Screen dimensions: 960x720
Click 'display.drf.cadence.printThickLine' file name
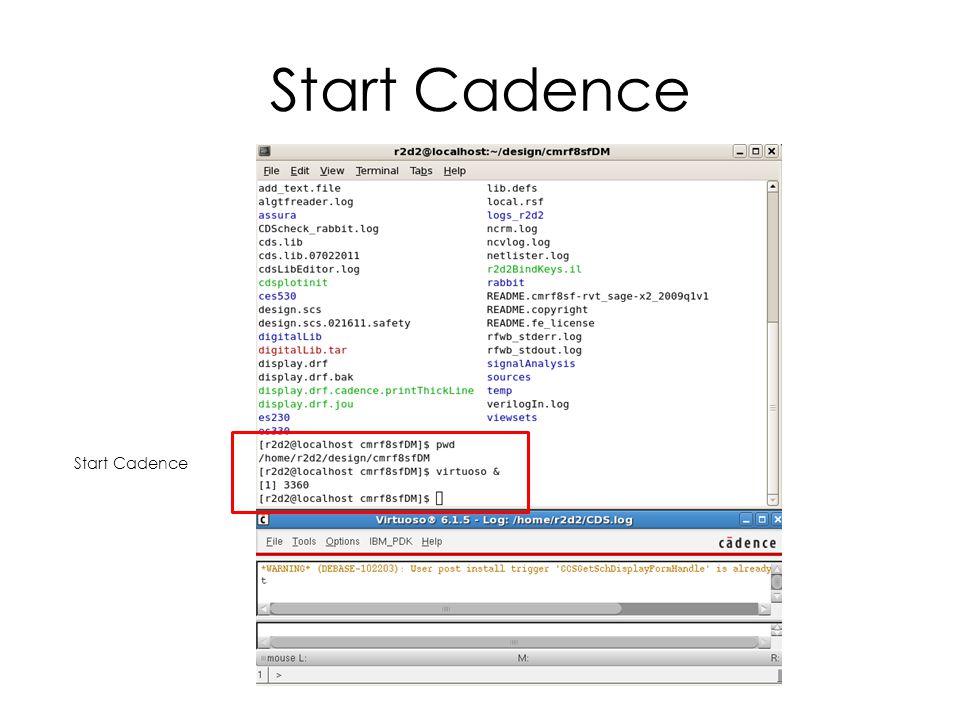(366, 391)
